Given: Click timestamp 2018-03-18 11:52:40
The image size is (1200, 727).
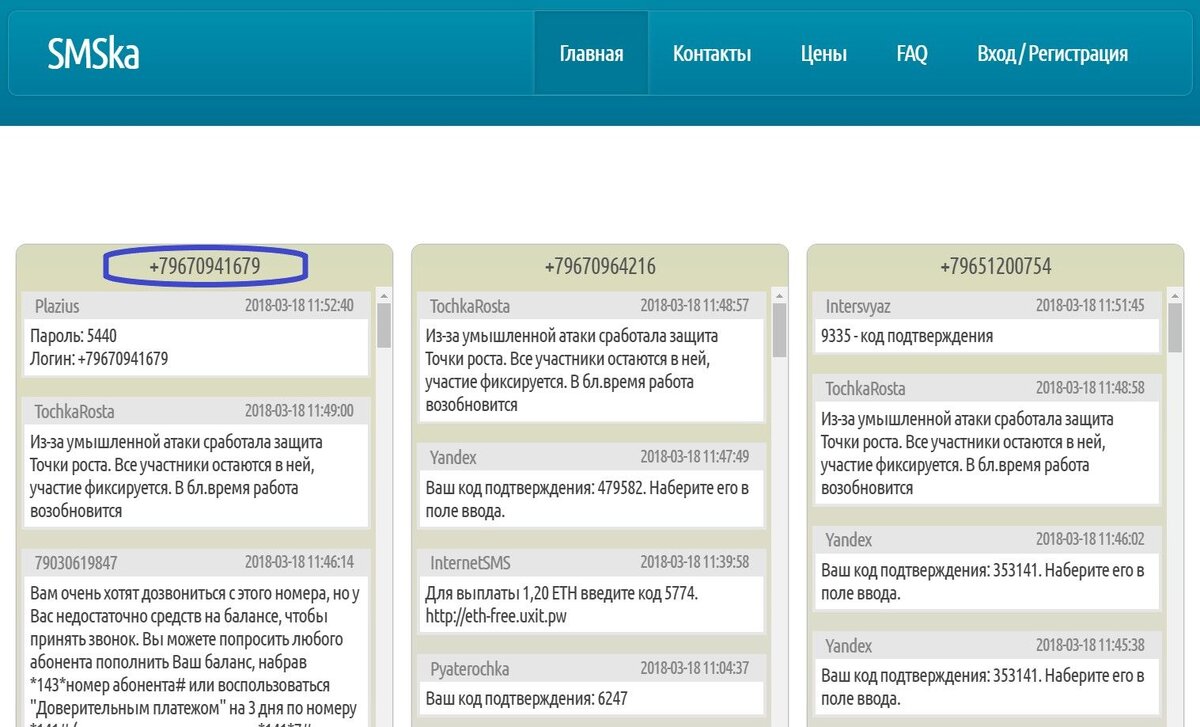Looking at the screenshot, I should tap(299, 306).
